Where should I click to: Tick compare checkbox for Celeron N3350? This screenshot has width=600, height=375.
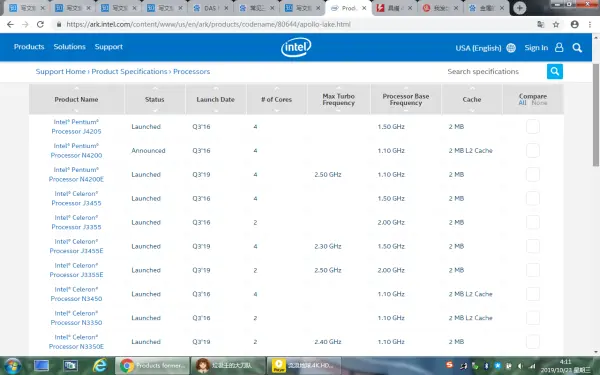[533, 318]
